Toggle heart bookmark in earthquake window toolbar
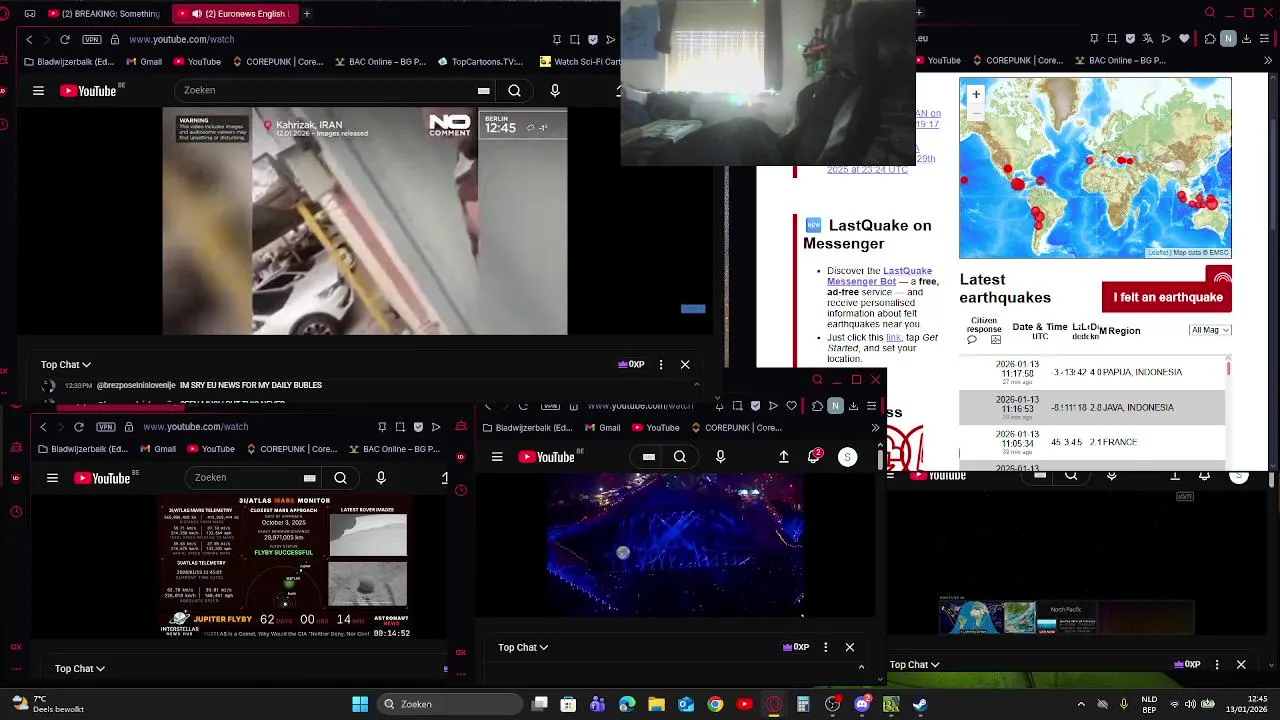Screen dimensions: 1280x720 tap(1185, 39)
